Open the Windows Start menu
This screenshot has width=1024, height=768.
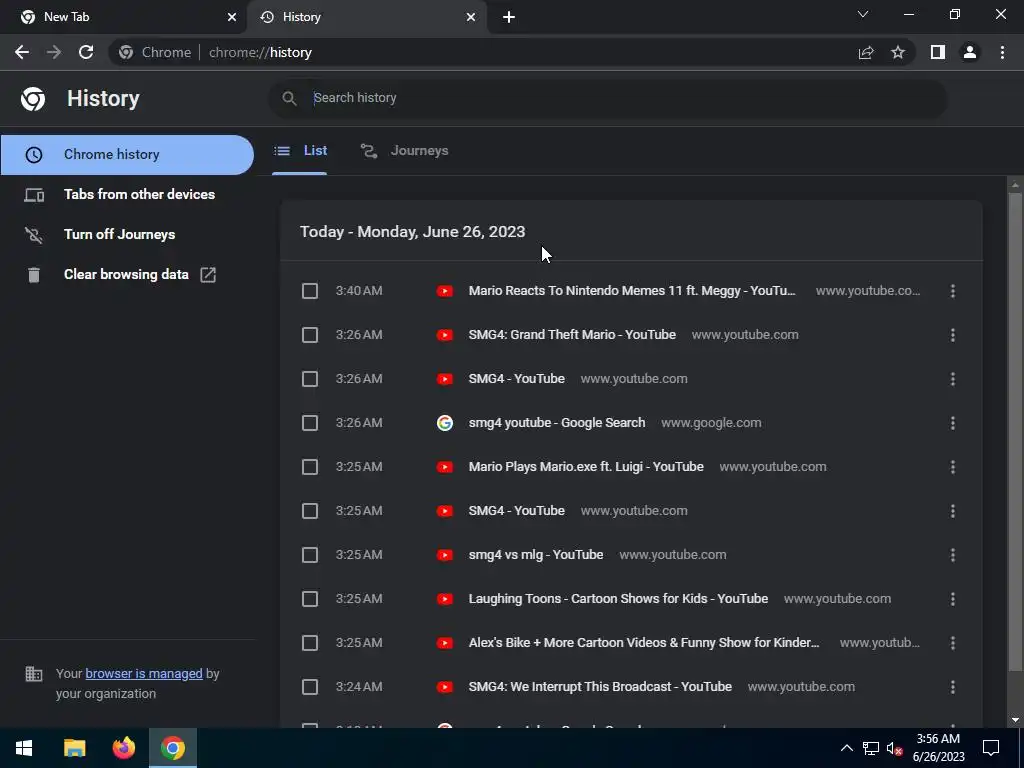(x=24, y=748)
